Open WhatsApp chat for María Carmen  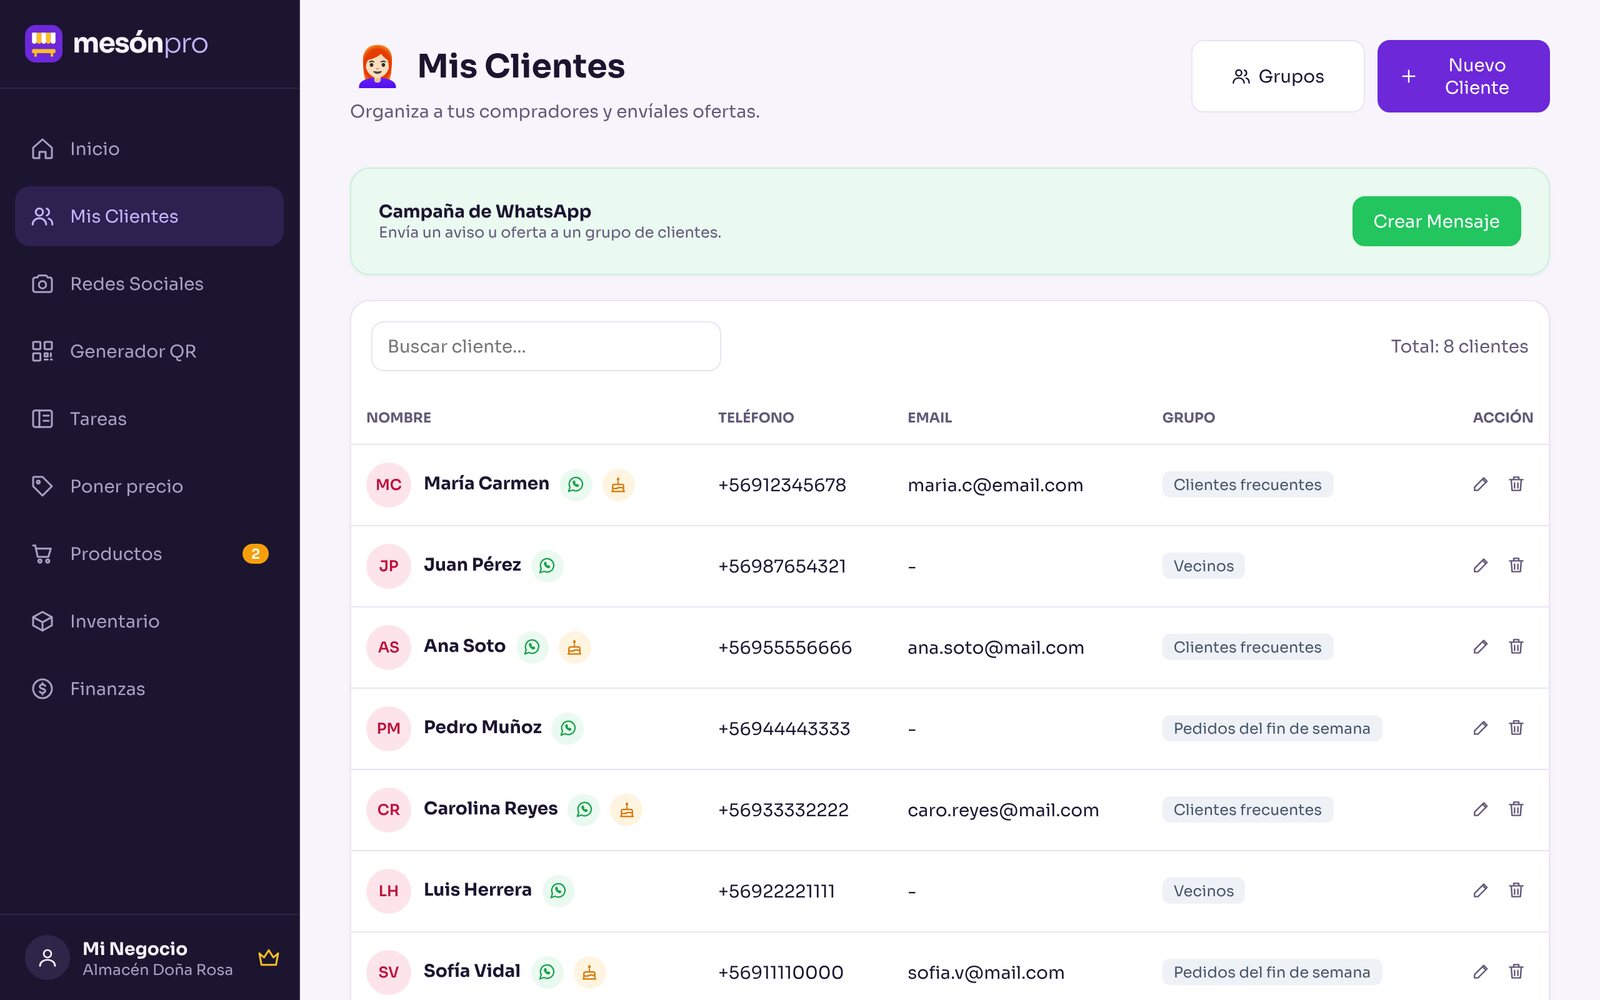576,485
